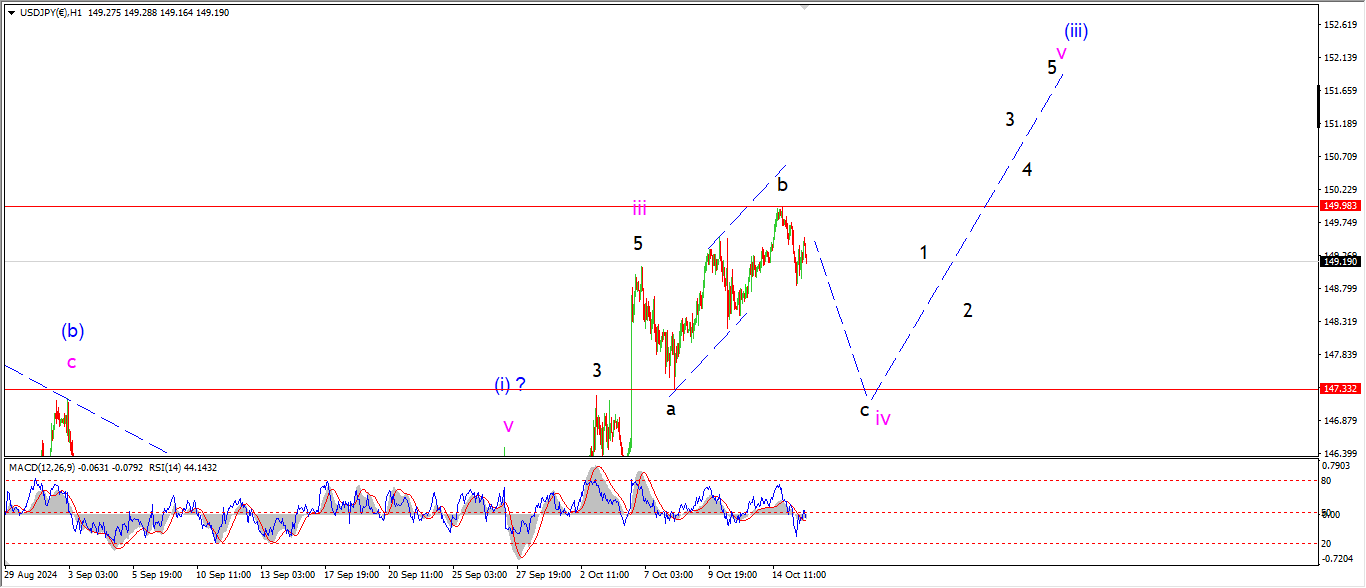
Task: Select the USDJPY(€),H1 chart title text
Action: pyautogui.click(x=50, y=13)
